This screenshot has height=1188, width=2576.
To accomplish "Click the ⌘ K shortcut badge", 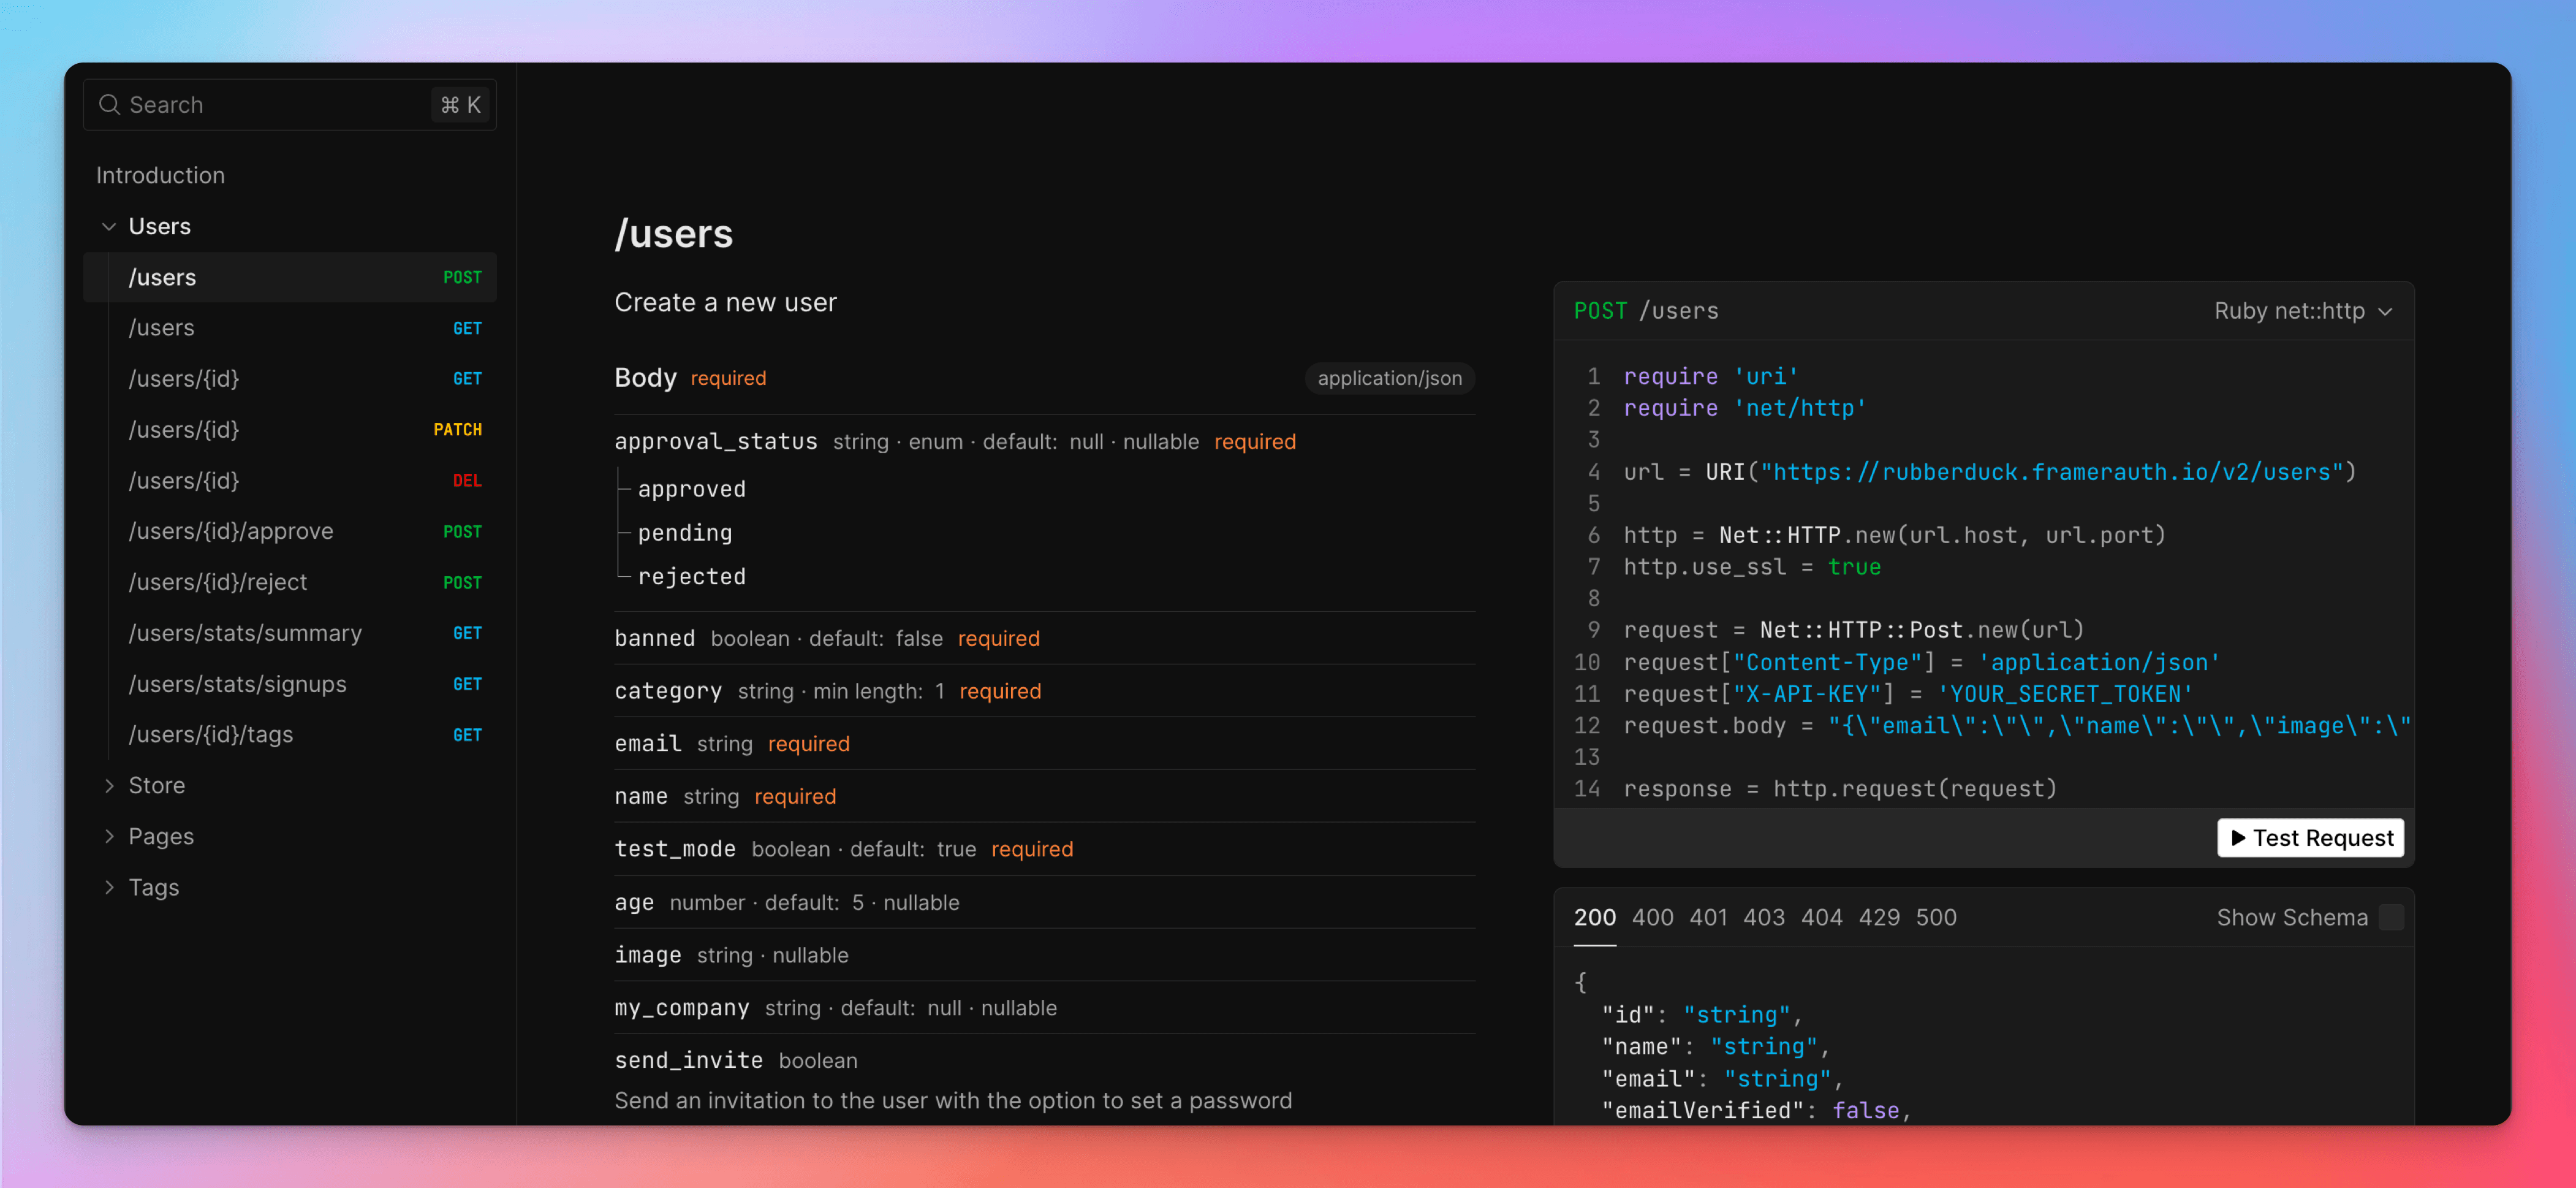I will [461, 105].
